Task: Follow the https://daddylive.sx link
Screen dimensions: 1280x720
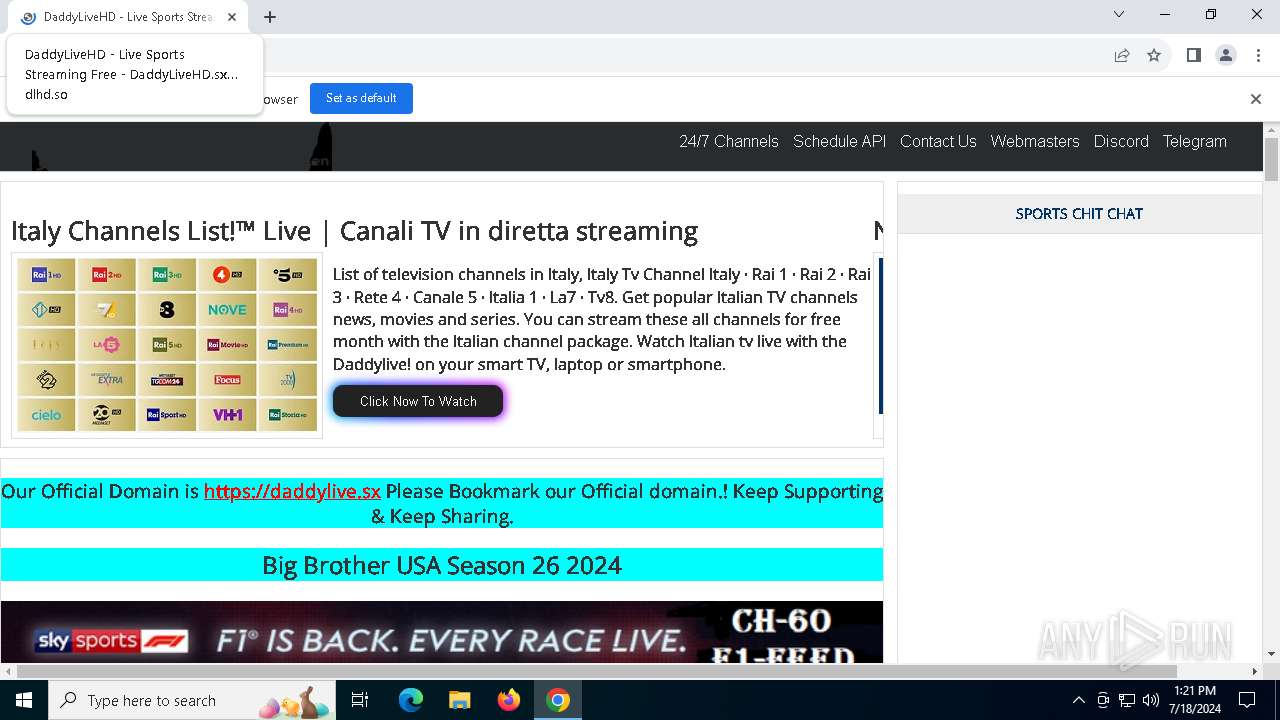Action: (x=292, y=491)
